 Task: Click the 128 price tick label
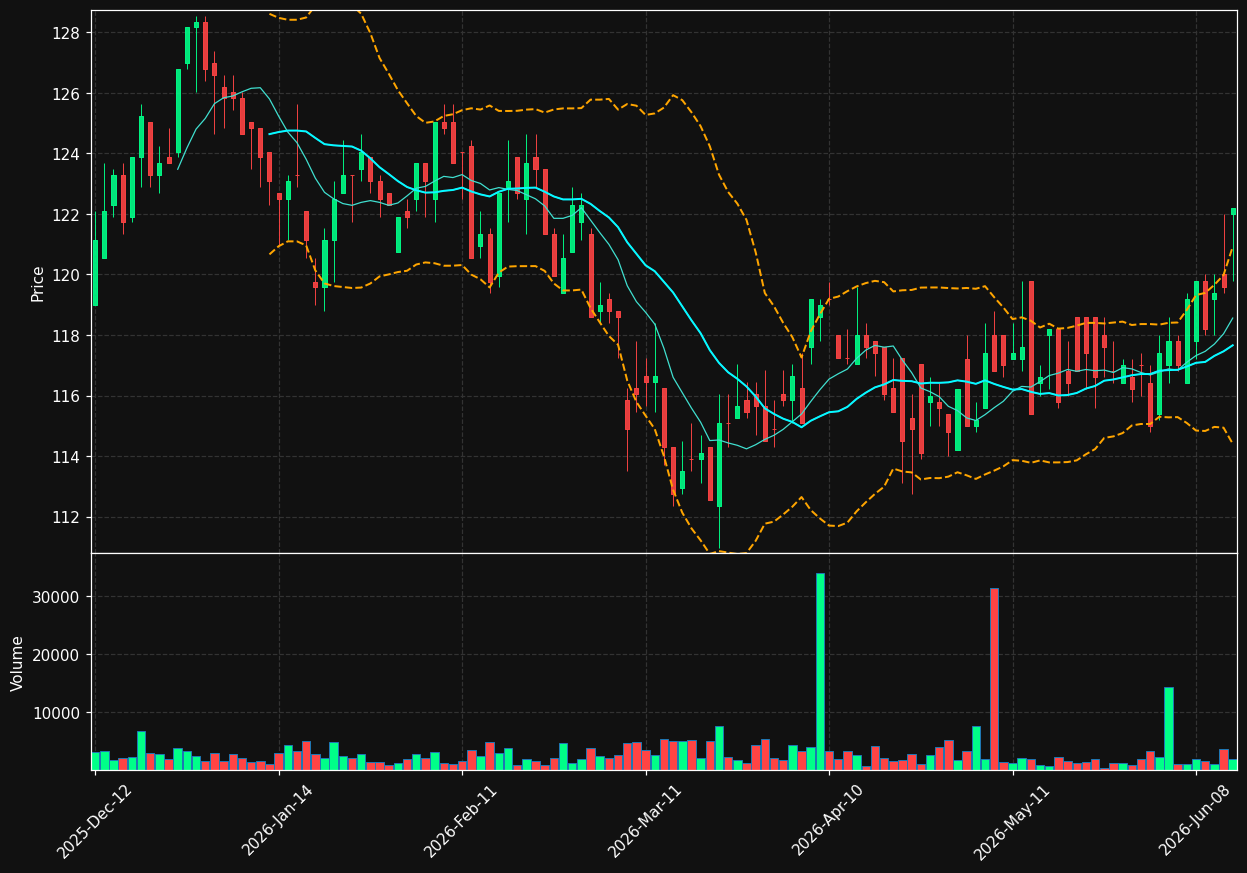coord(67,33)
